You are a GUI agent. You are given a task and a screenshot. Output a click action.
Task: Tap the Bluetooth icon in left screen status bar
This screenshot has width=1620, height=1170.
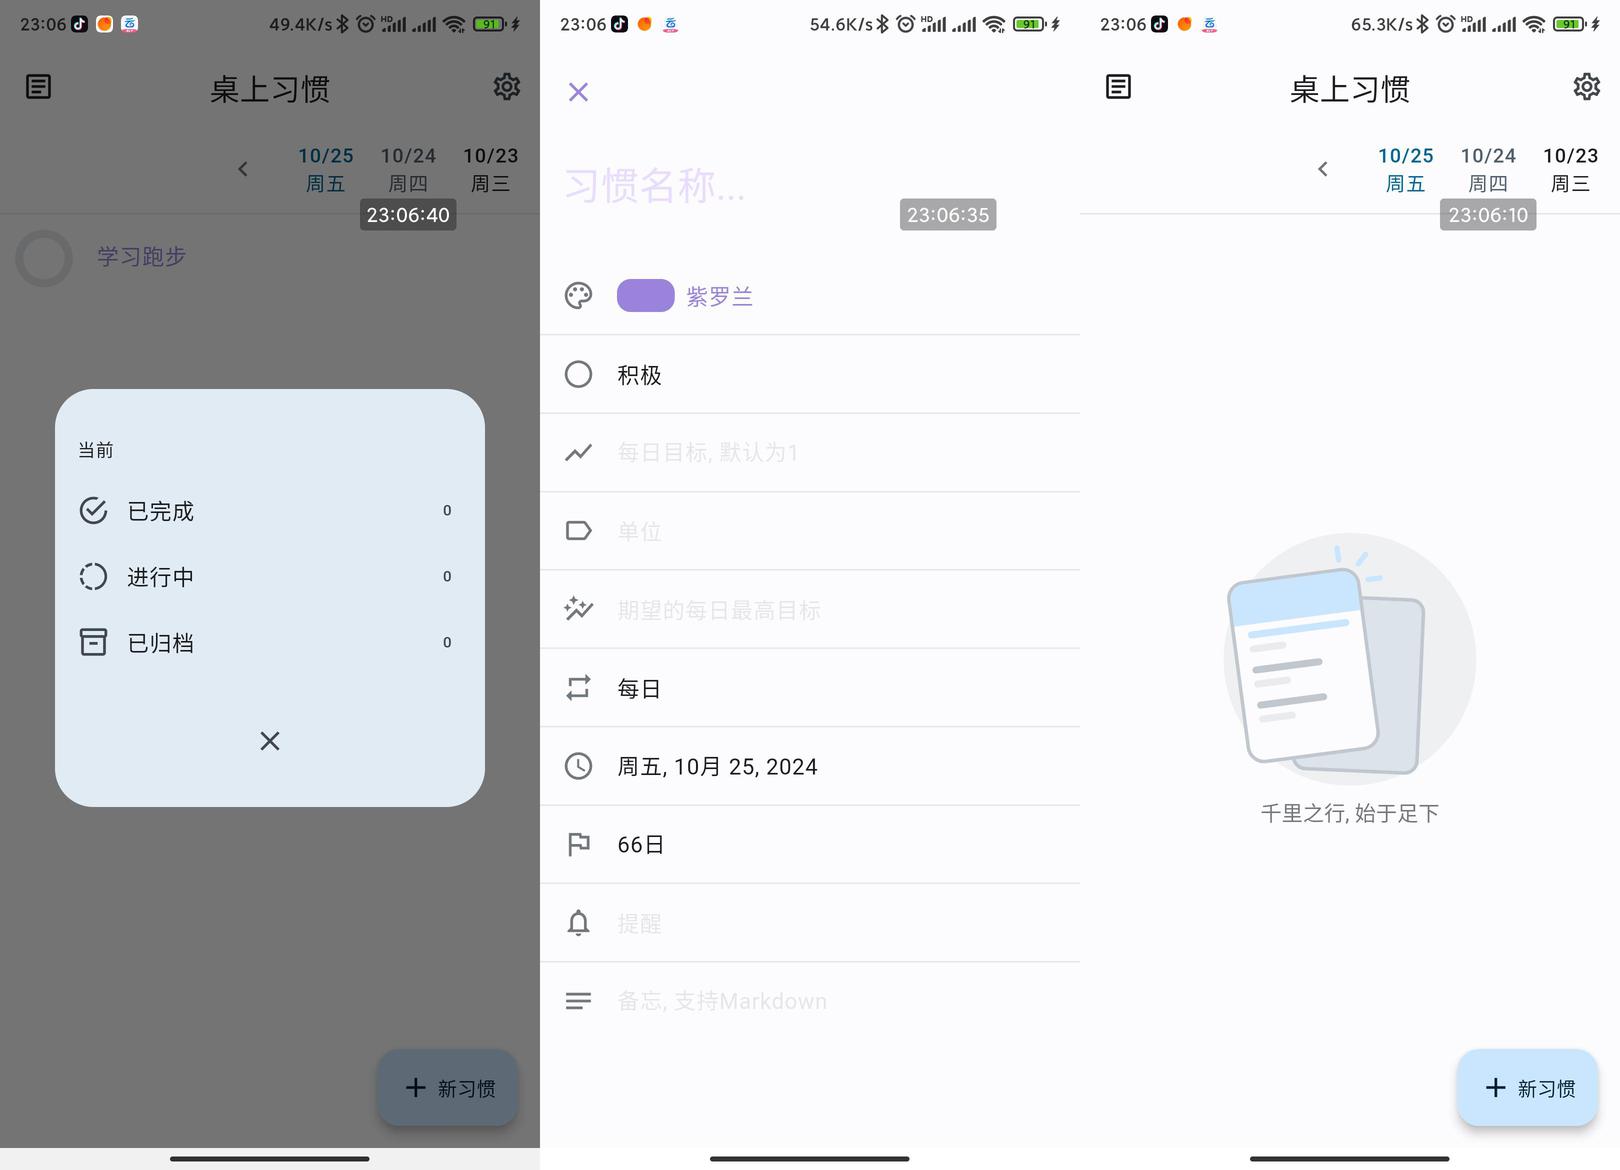(x=342, y=24)
